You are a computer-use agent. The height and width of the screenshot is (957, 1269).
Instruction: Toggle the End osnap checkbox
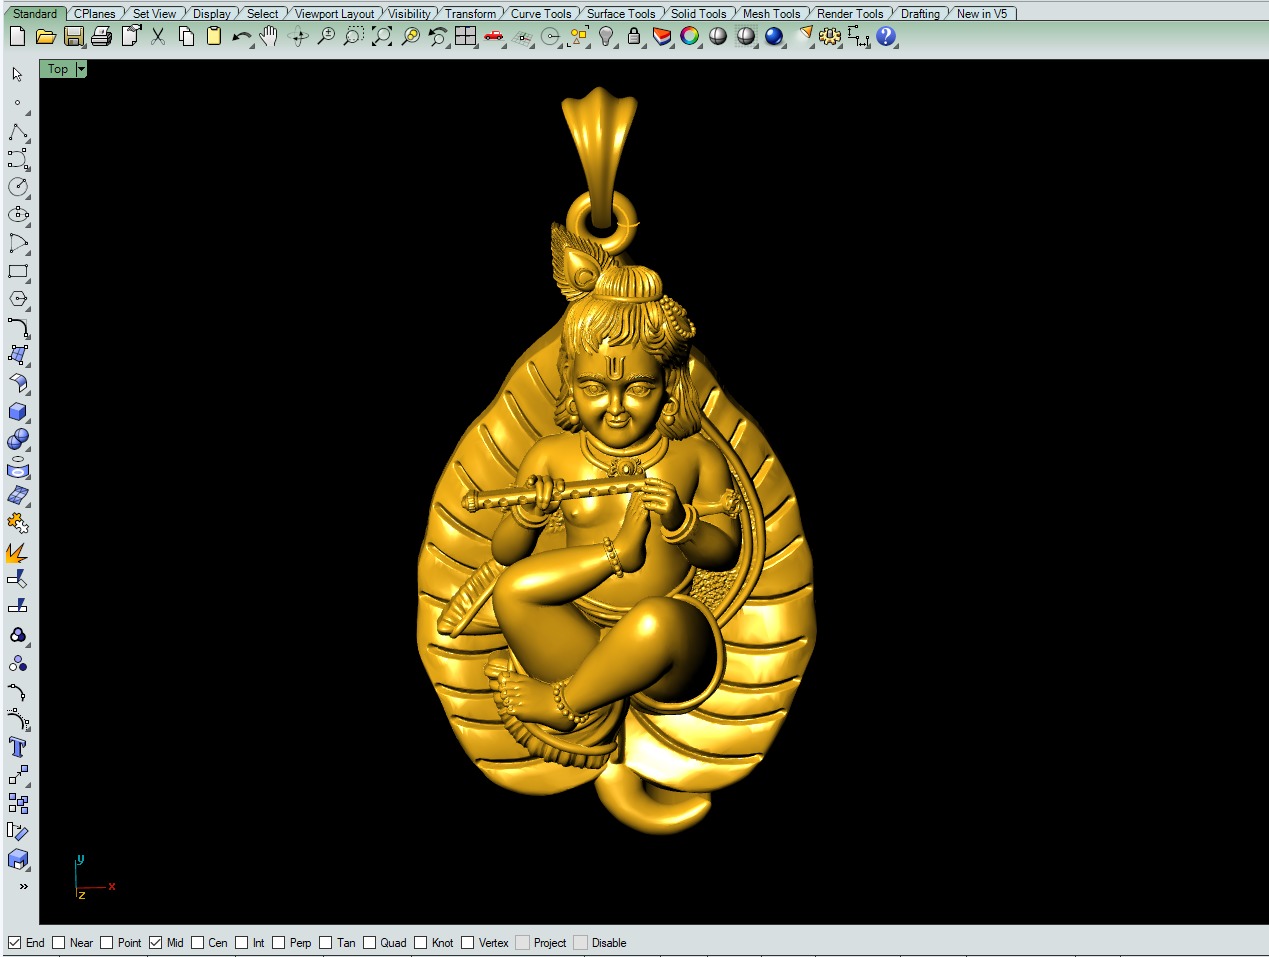[15, 942]
